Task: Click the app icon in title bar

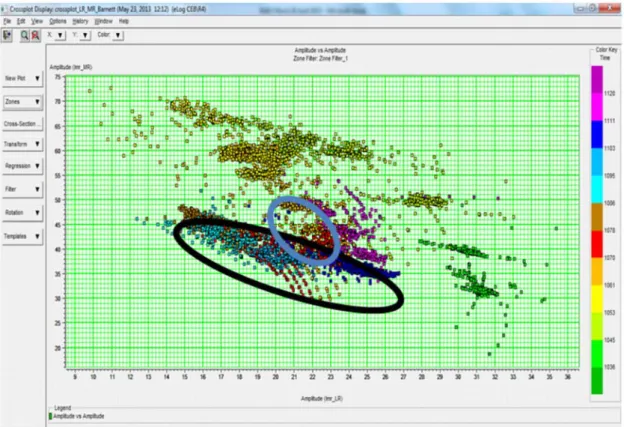Action: pyautogui.click(x=4, y=9)
